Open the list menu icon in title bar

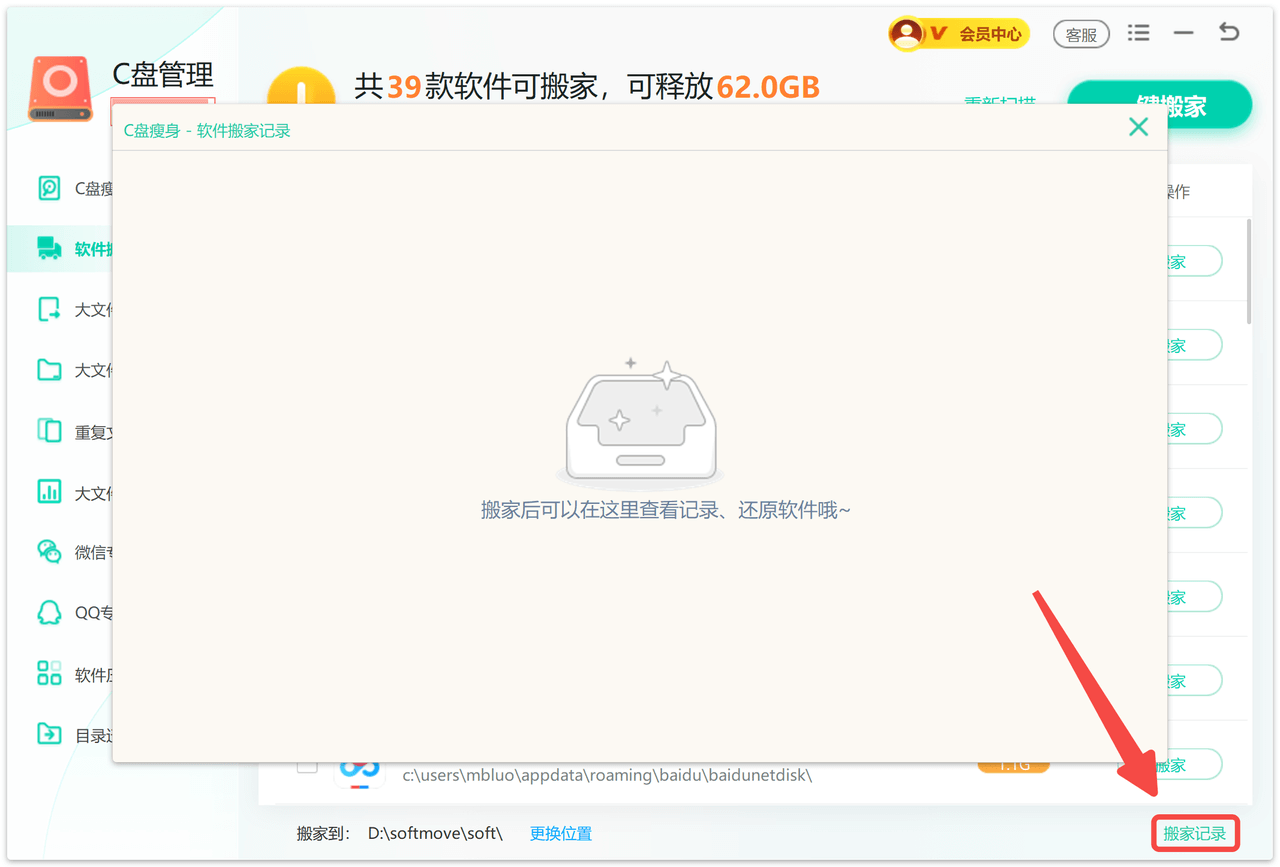click(1138, 33)
